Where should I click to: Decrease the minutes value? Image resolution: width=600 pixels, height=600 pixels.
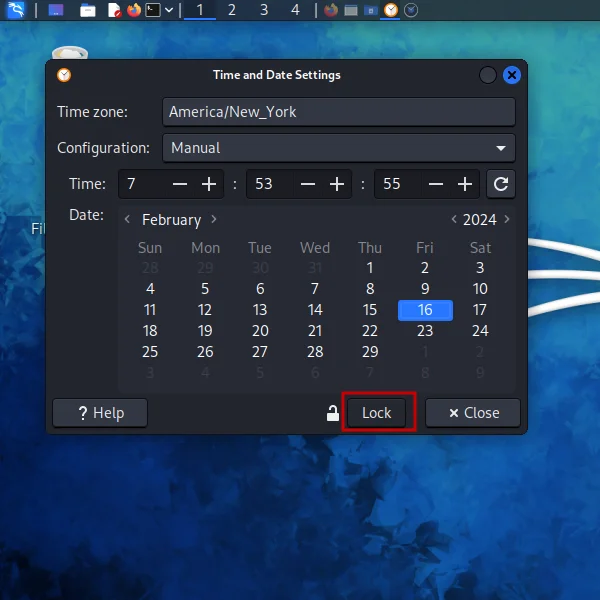(x=308, y=184)
